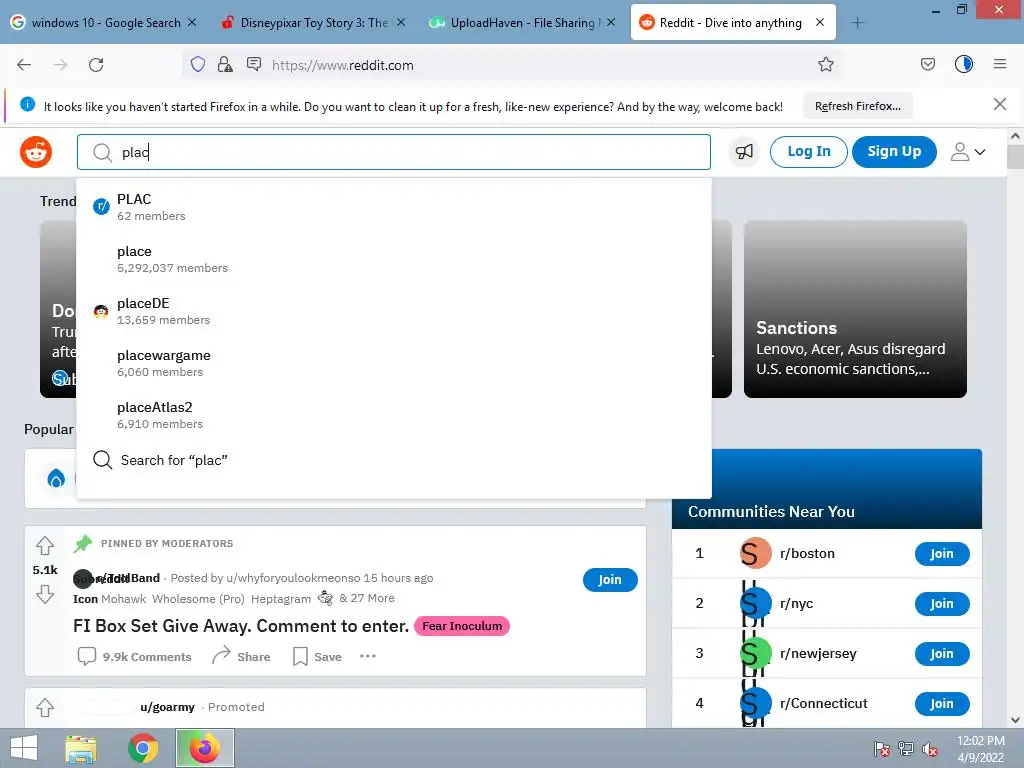Click the Sign Up button
The width and height of the screenshot is (1024, 768).
click(894, 152)
